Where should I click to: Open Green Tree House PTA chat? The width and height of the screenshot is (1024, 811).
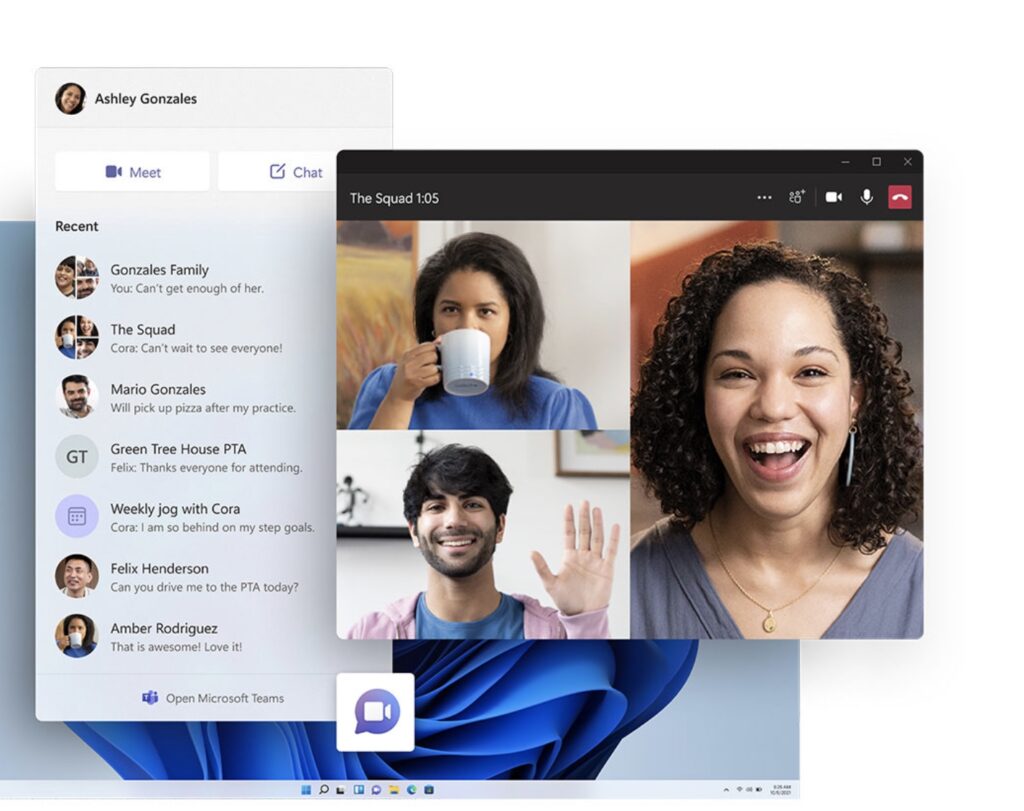coord(186,458)
